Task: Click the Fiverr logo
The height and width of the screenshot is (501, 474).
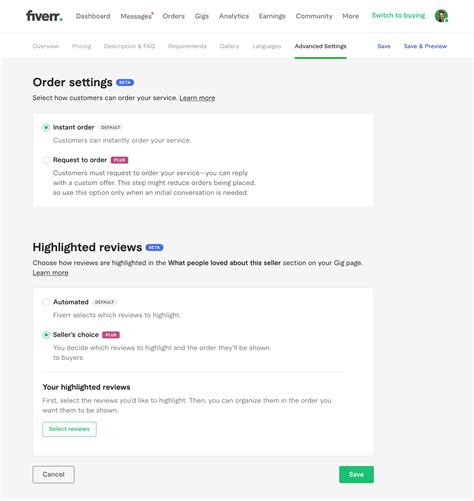Action: click(44, 16)
